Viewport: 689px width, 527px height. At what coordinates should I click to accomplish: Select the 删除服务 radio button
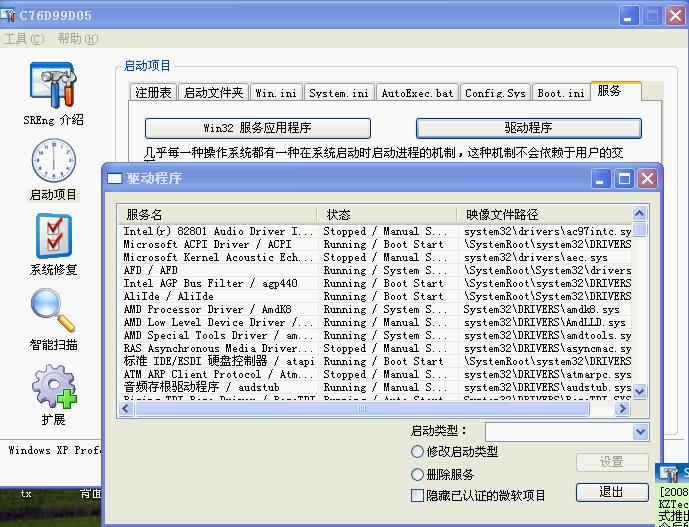coord(417,475)
